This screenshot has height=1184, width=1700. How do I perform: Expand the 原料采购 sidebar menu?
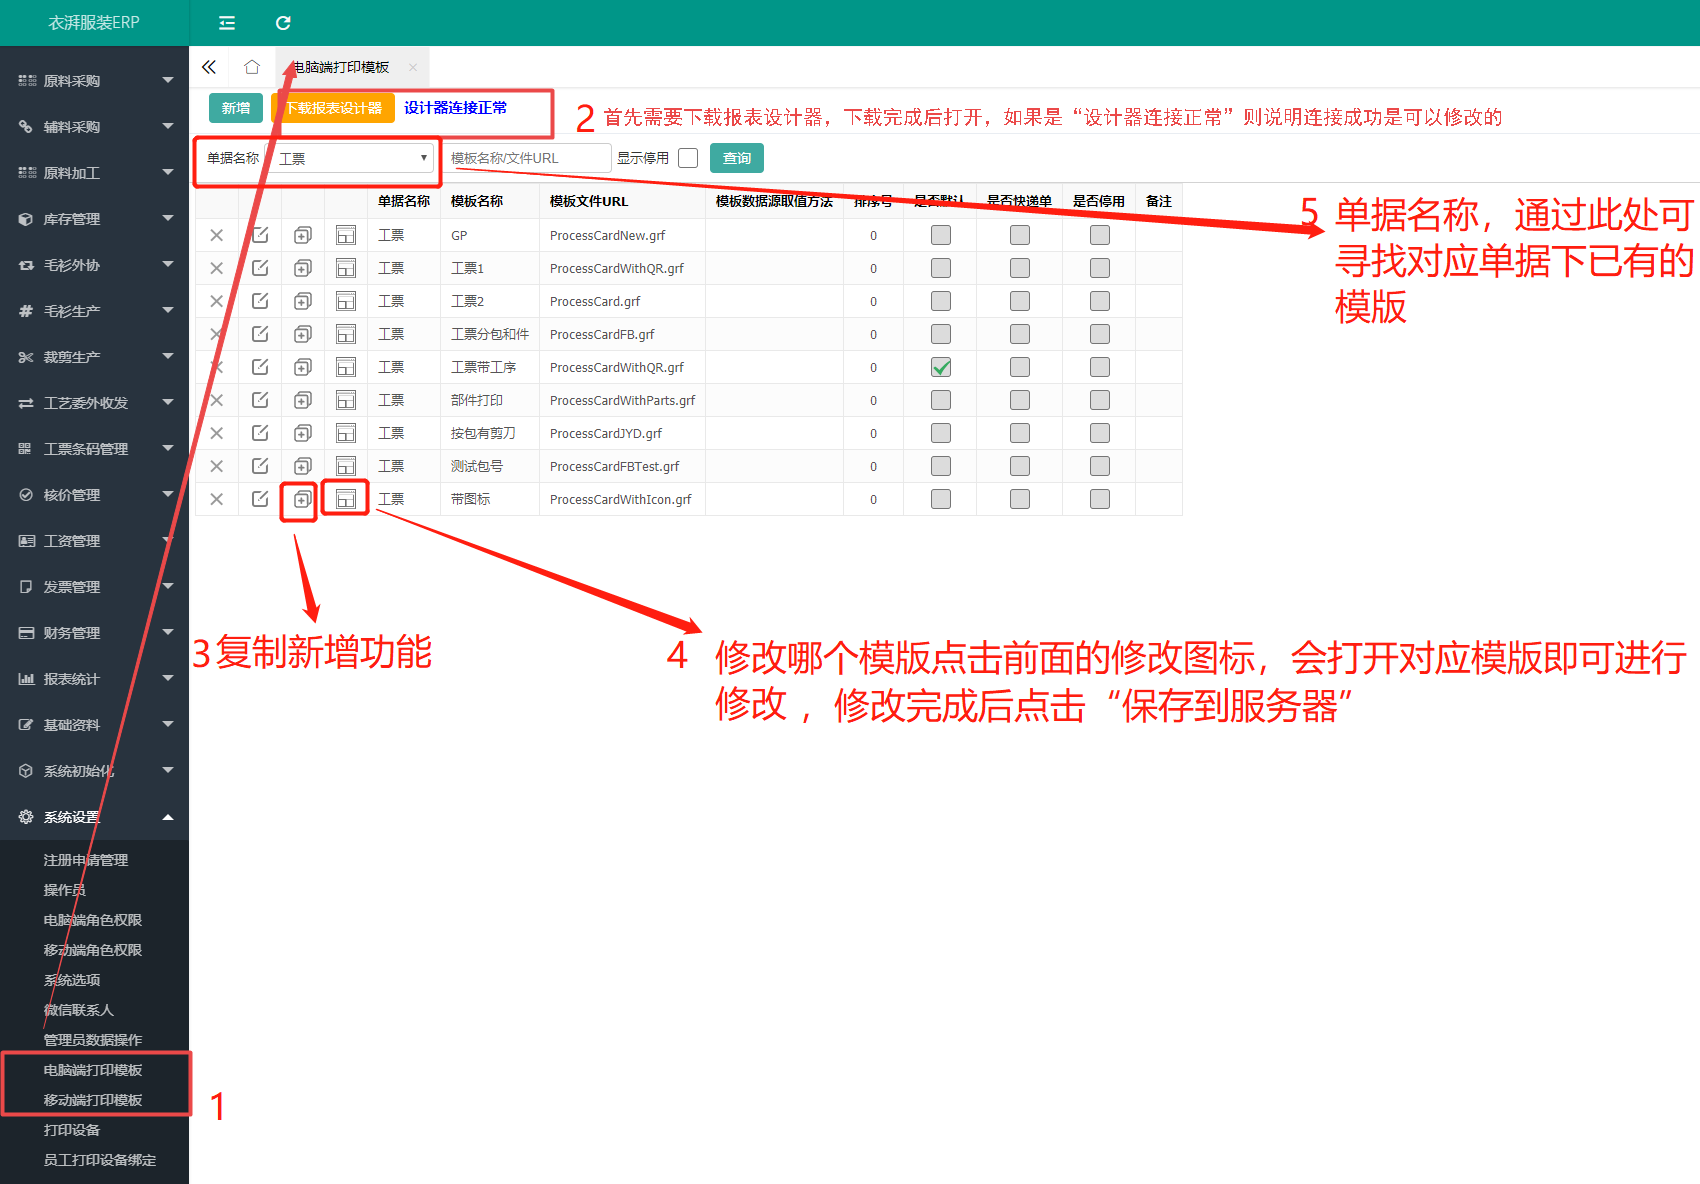pos(95,79)
